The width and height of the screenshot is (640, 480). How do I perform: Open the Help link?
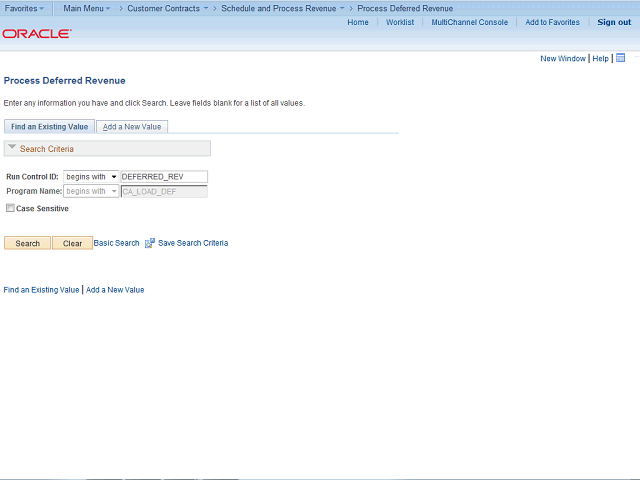(x=600, y=58)
